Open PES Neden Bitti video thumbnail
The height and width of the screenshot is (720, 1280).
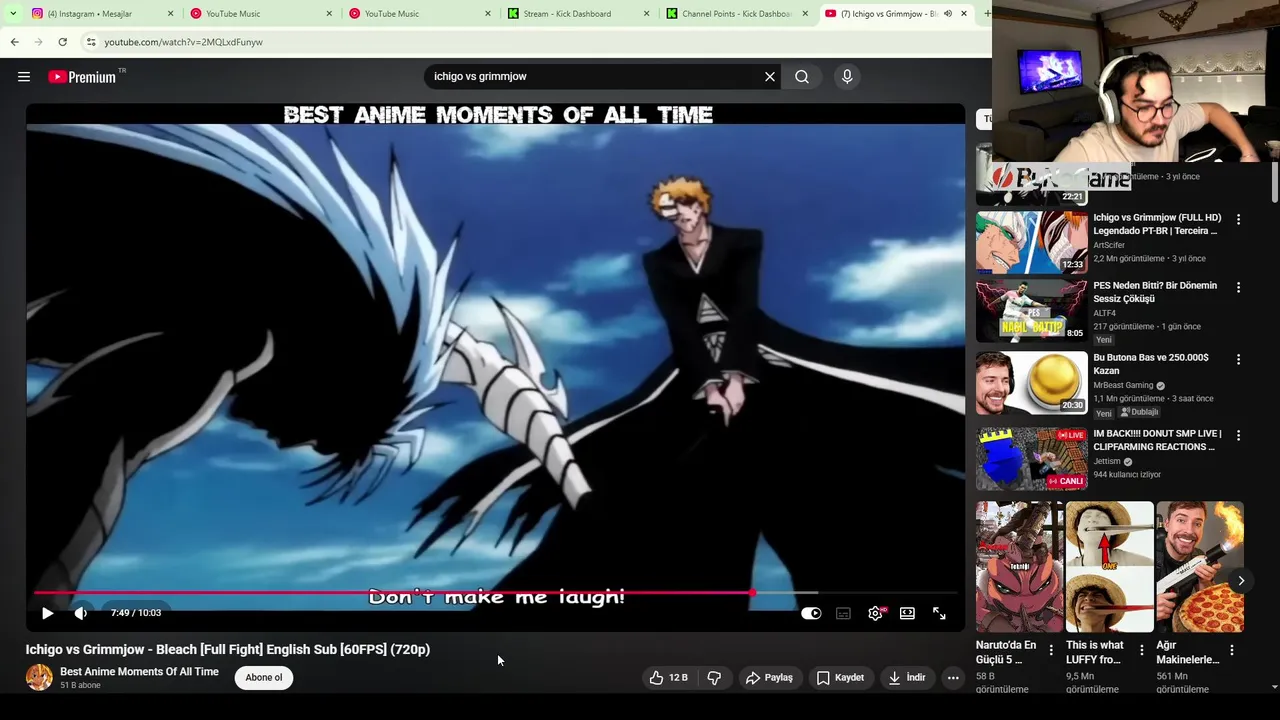(1032, 311)
